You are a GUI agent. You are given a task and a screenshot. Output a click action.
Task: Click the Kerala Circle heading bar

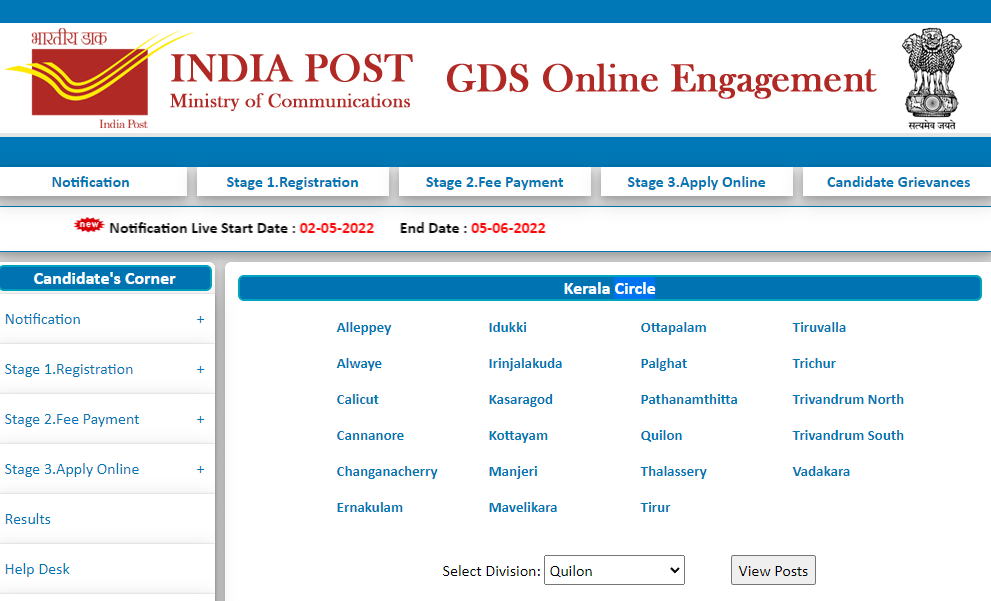click(610, 288)
